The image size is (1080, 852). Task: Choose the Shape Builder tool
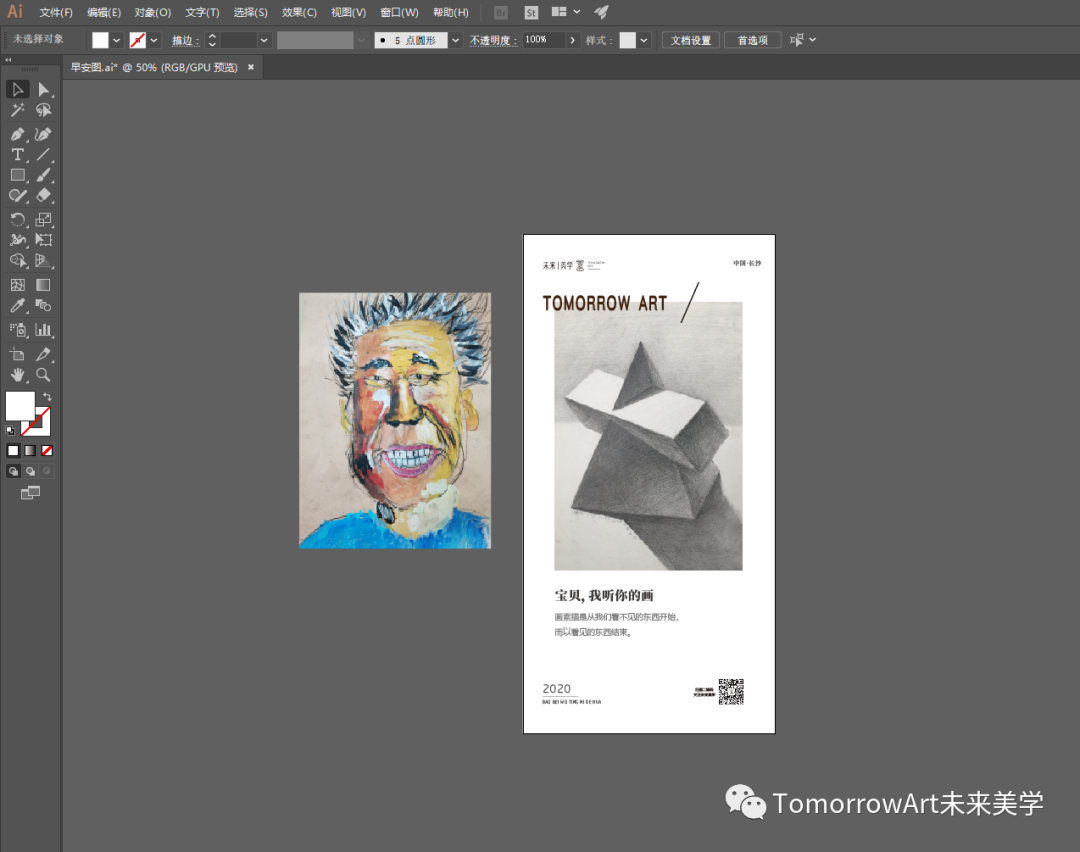(x=18, y=260)
